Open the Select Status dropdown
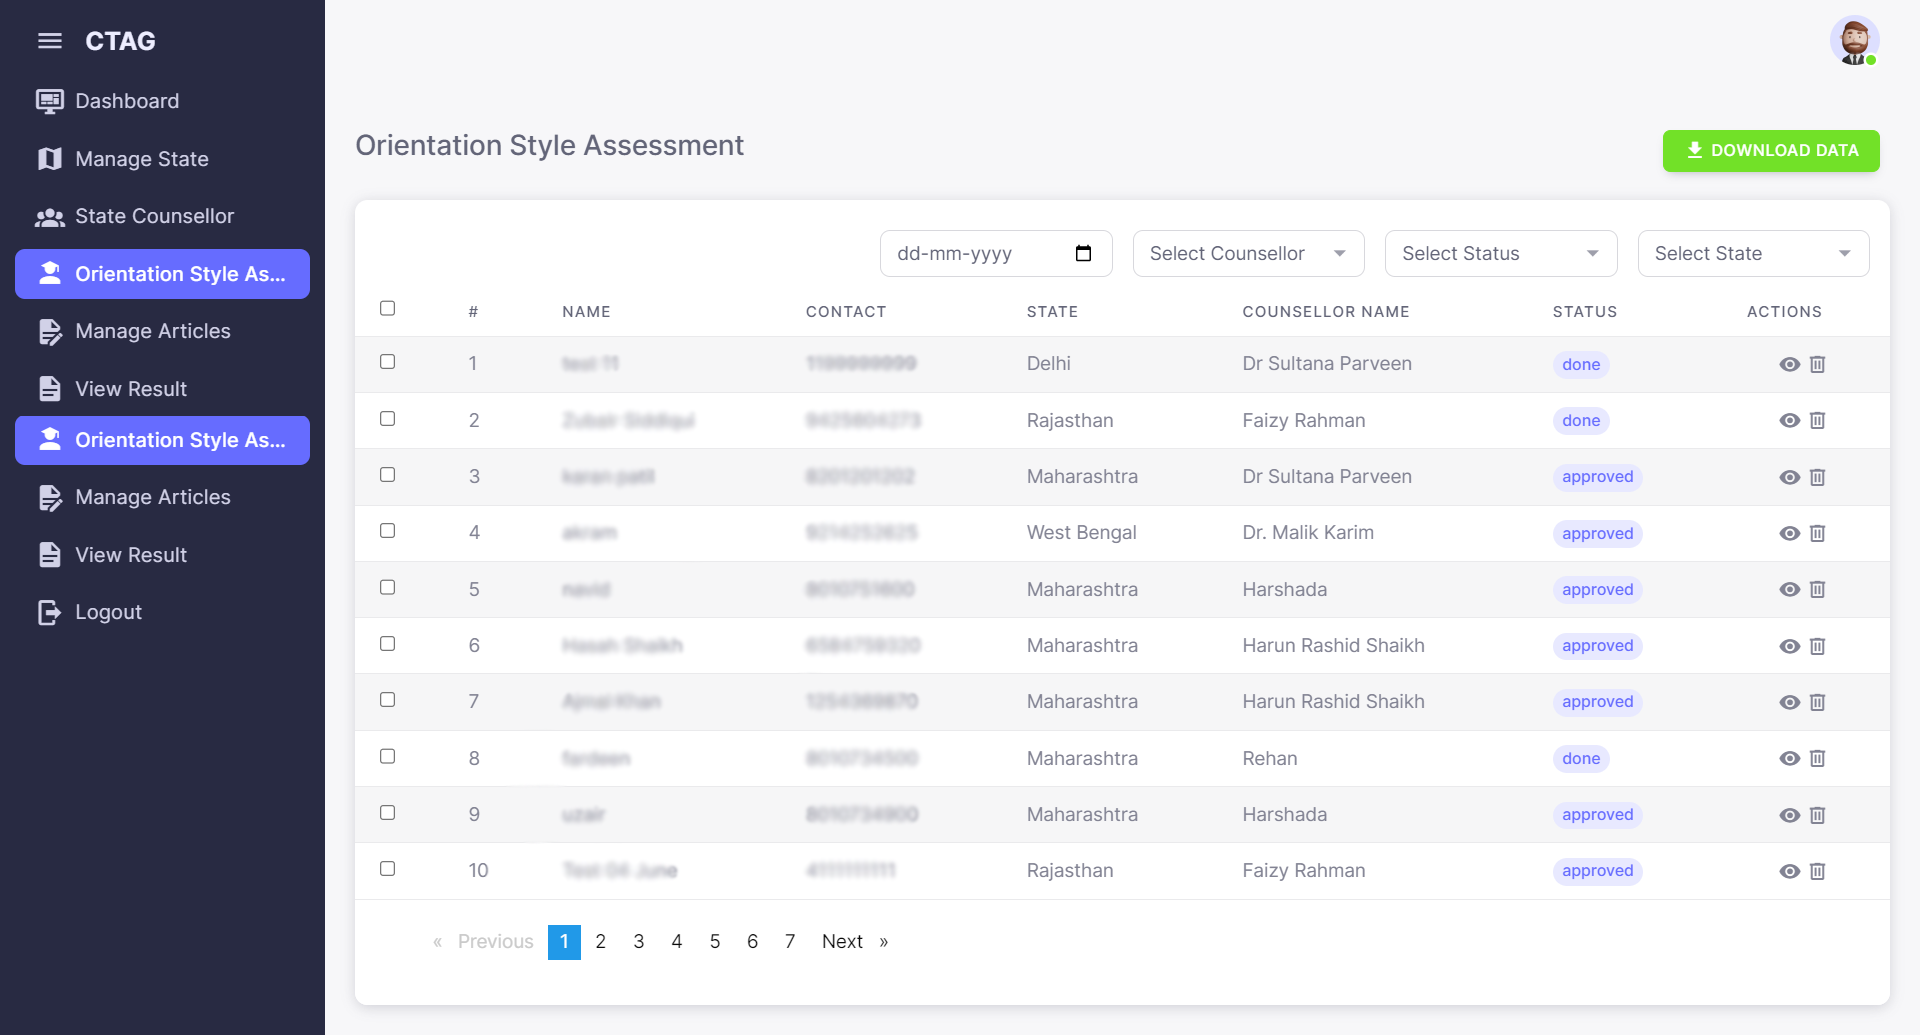The height and width of the screenshot is (1035, 1920). click(x=1501, y=253)
